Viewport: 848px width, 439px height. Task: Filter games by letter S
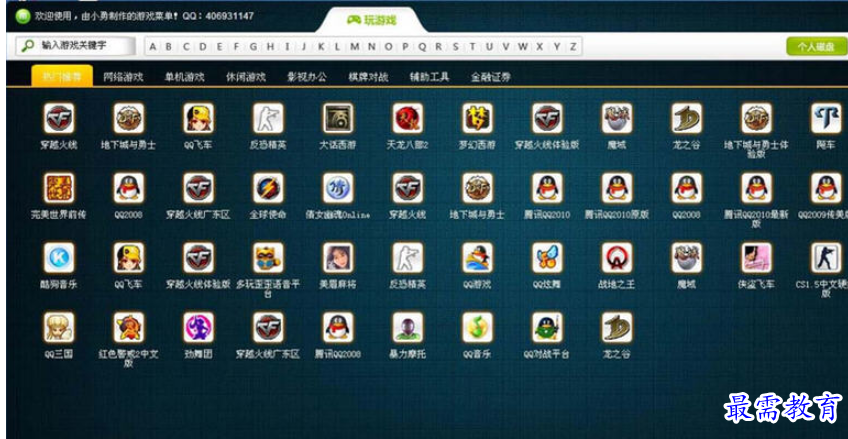click(455, 46)
